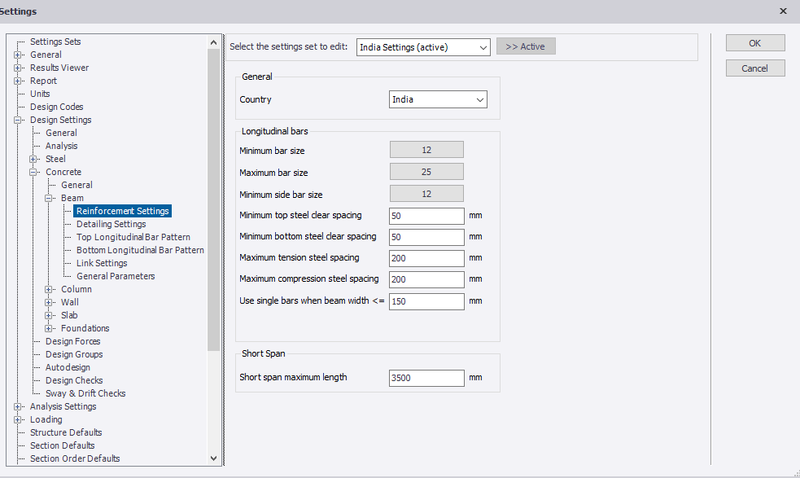Select Settings Sets in the tree
This screenshot has width=800, height=478.
pos(55,42)
